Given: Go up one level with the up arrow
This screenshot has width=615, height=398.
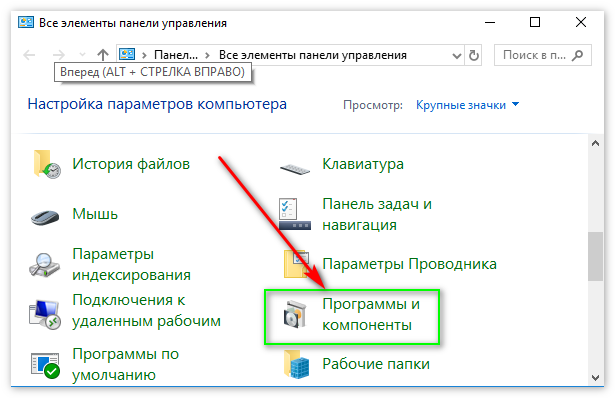Looking at the screenshot, I should click(x=103, y=55).
